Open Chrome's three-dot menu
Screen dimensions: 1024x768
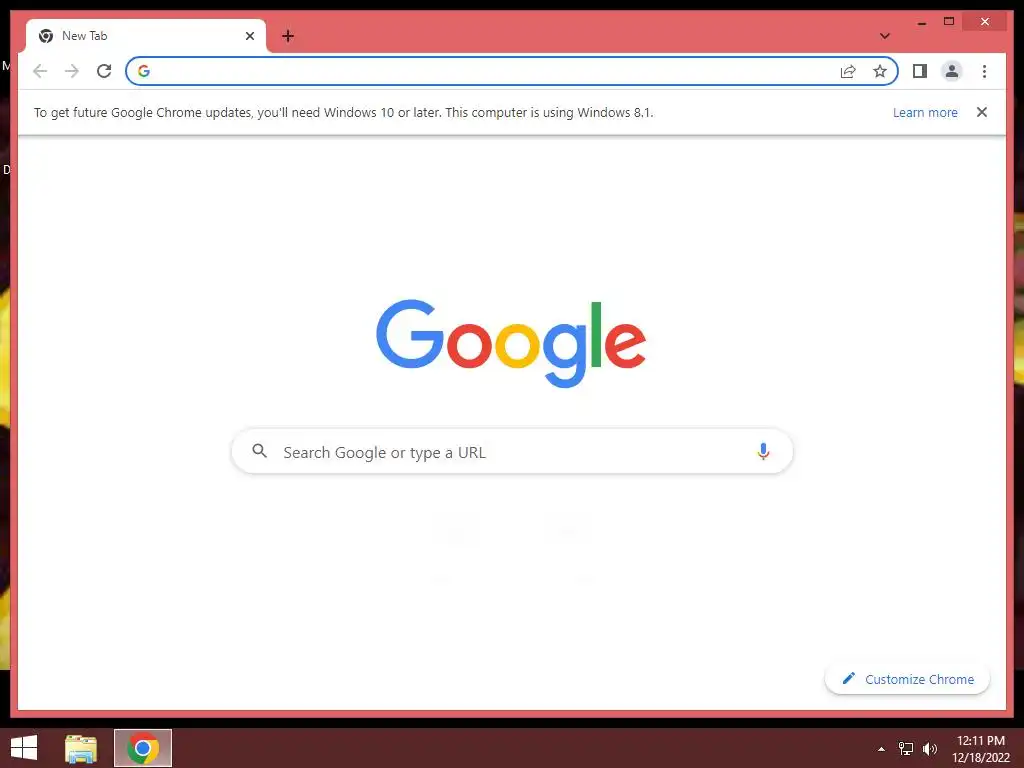tap(984, 71)
